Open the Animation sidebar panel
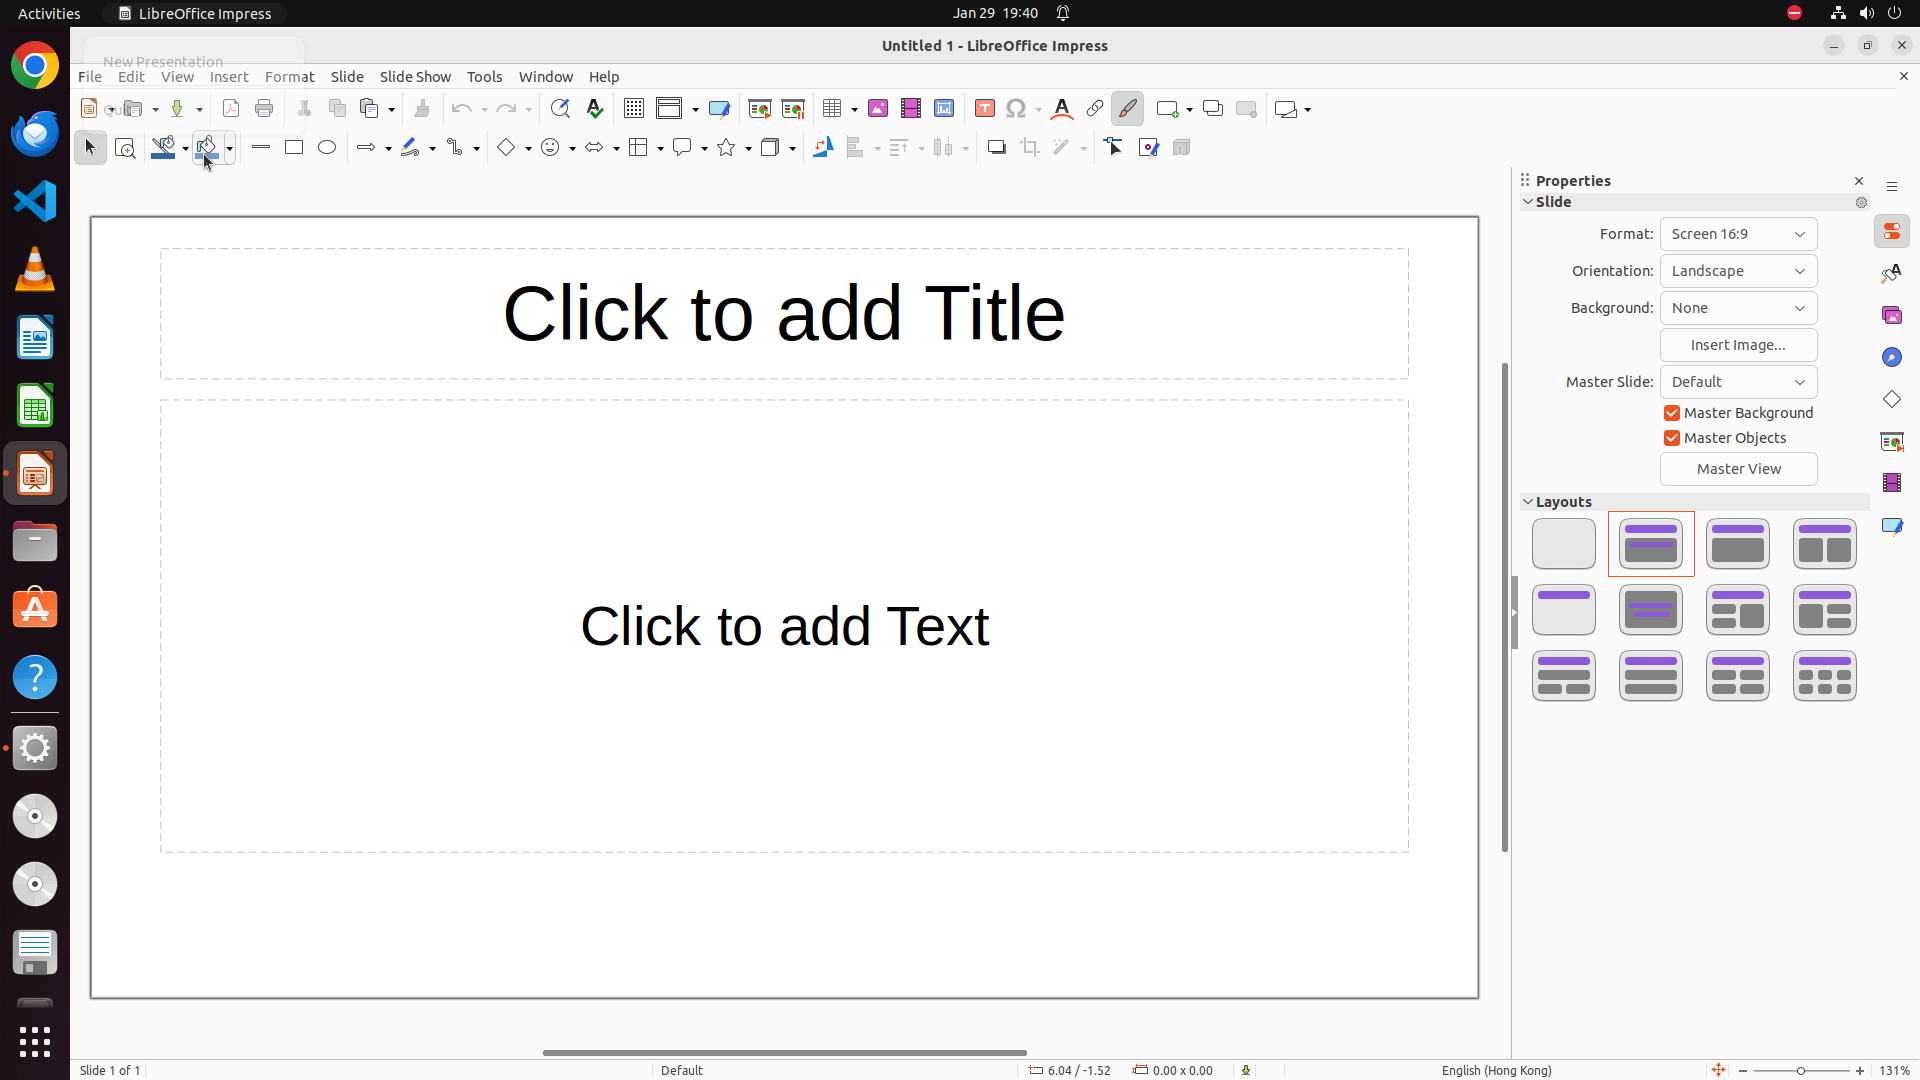Viewport: 1920px width, 1080px height. coord(1892,484)
